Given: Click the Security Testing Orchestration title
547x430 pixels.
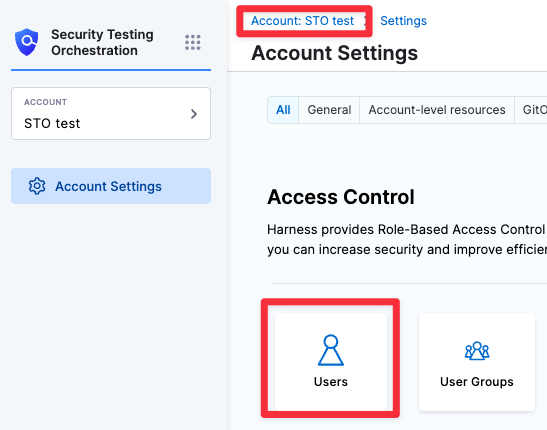Looking at the screenshot, I should pos(102,43).
